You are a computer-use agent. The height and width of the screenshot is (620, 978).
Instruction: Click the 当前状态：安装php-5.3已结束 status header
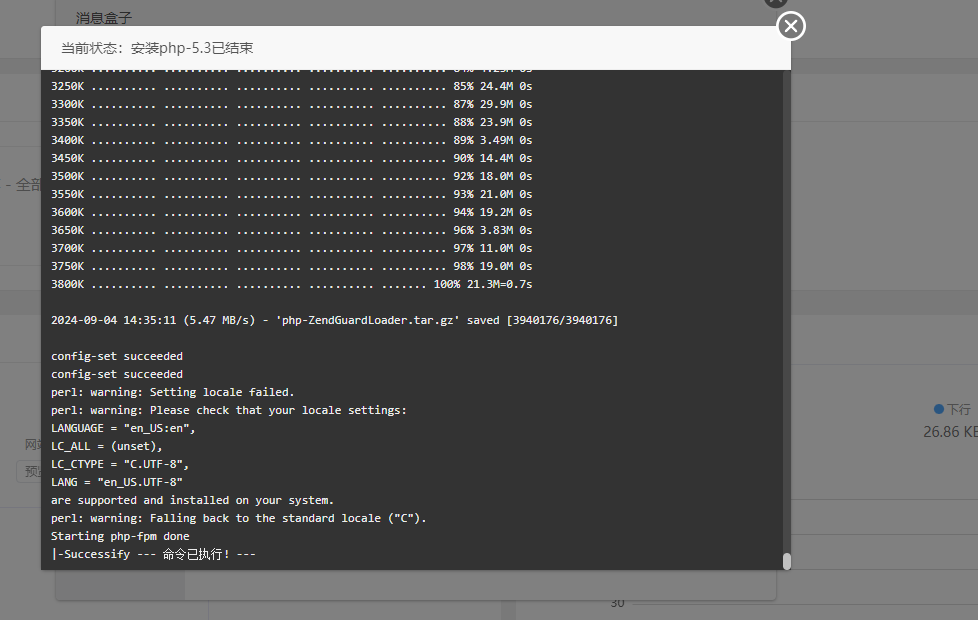(157, 48)
